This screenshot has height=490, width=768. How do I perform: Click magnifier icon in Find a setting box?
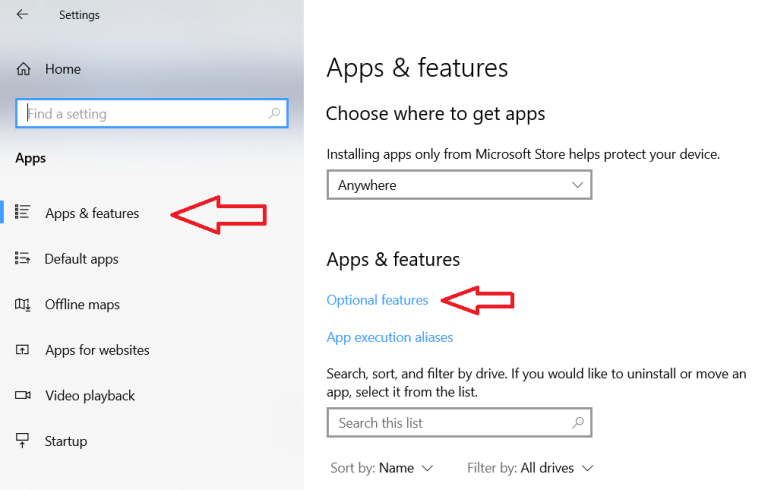click(x=275, y=114)
